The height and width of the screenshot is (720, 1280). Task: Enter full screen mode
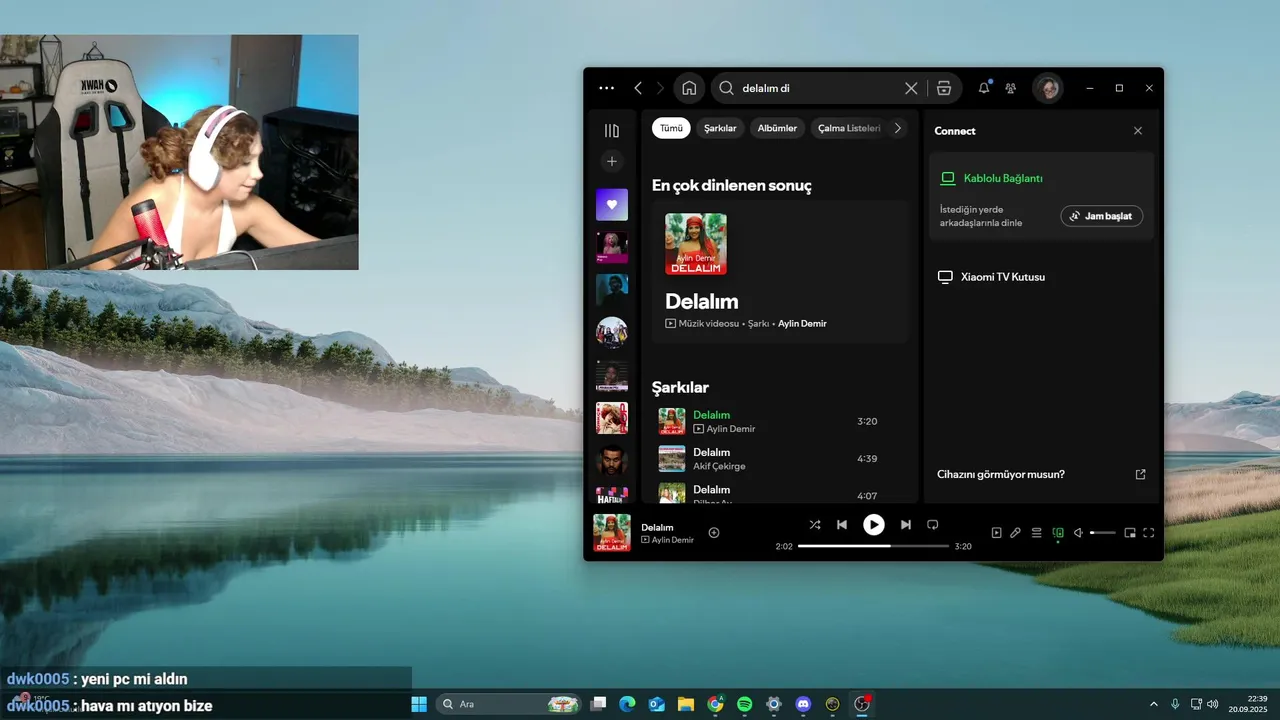pos(1148,533)
